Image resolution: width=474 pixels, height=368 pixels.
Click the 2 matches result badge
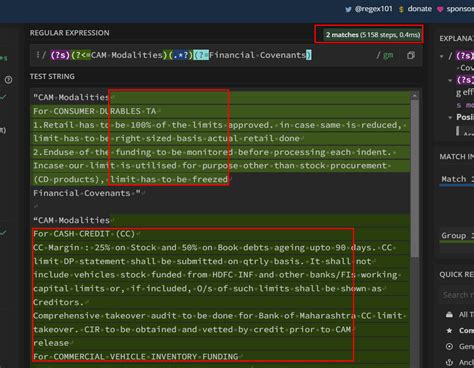(373, 35)
